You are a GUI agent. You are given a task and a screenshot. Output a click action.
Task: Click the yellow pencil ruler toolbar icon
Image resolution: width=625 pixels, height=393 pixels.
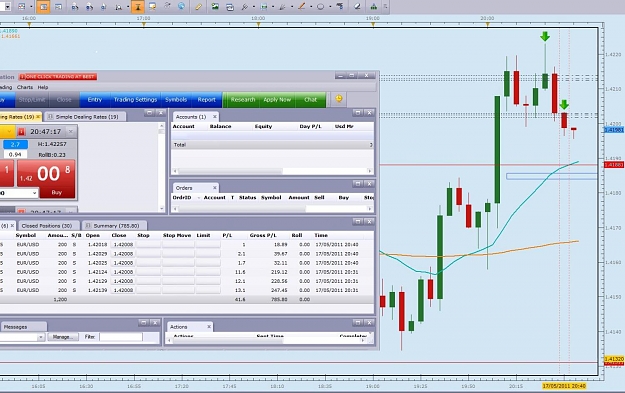pos(198,6)
